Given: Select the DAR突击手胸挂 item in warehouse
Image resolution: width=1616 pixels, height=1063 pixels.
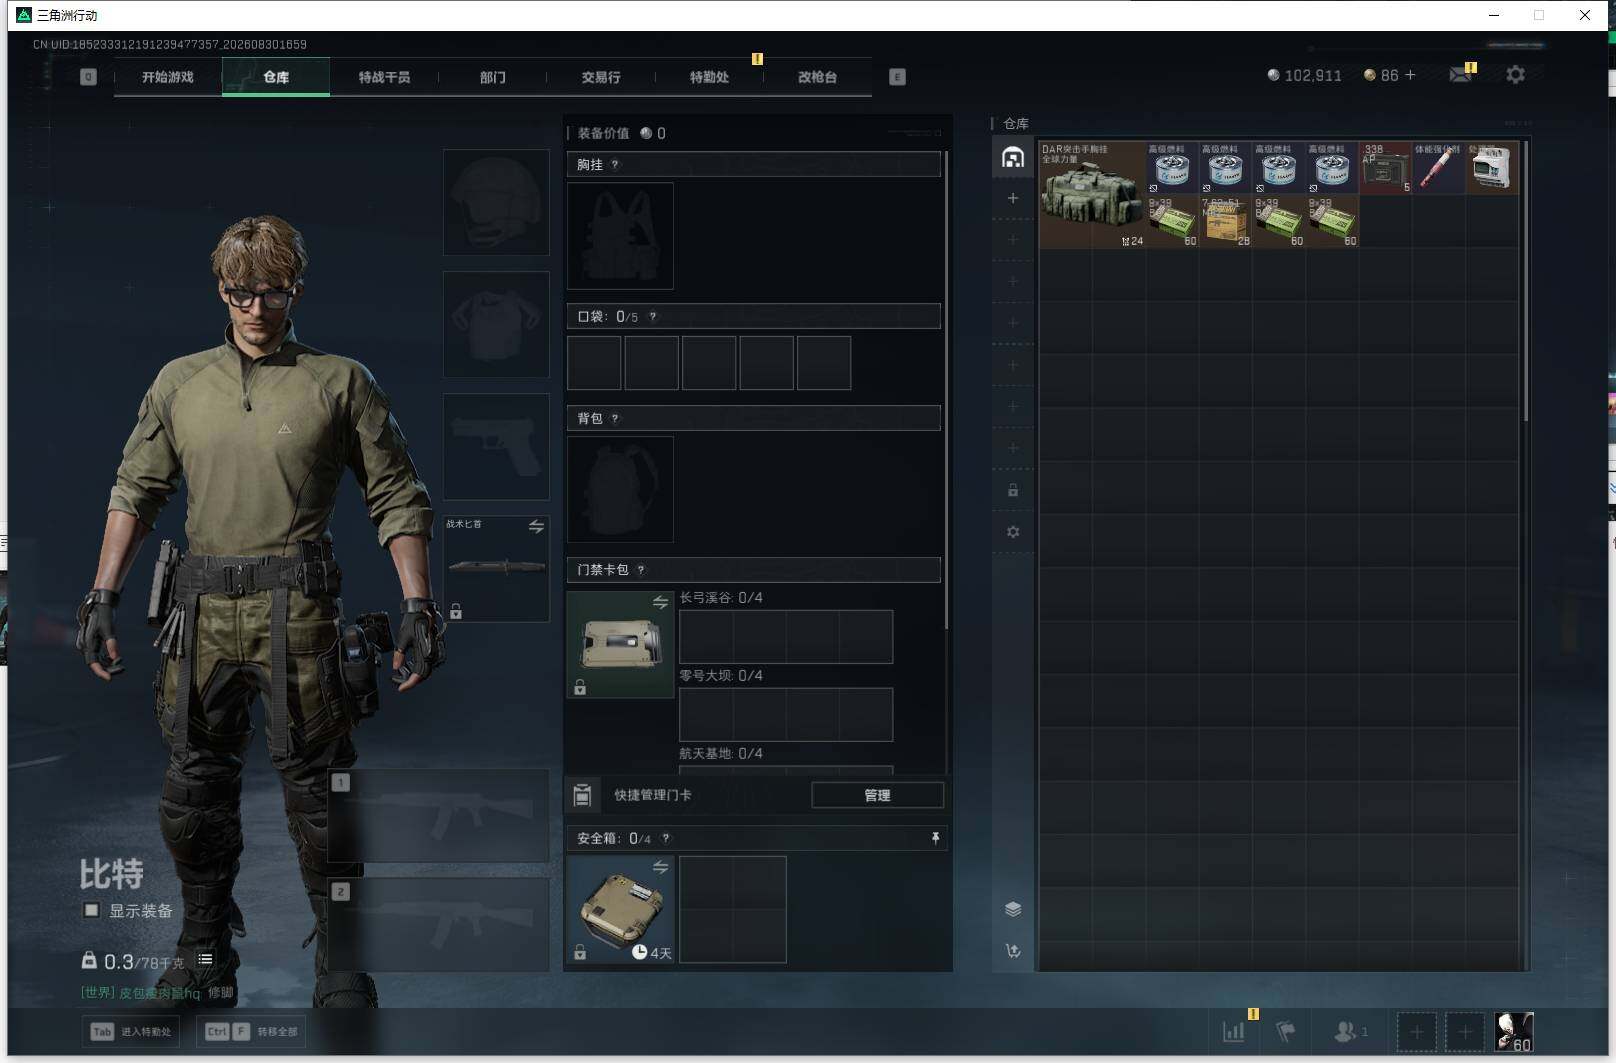Looking at the screenshot, I should tap(1092, 194).
